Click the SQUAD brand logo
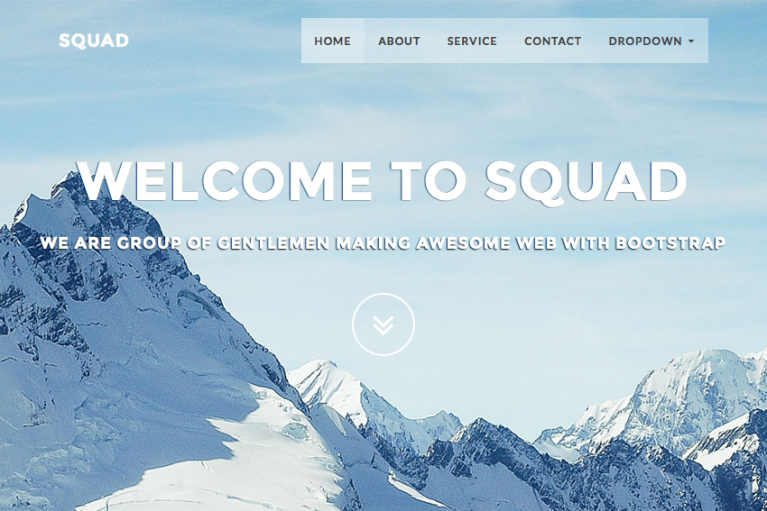This screenshot has height=511, width=767. [x=93, y=41]
